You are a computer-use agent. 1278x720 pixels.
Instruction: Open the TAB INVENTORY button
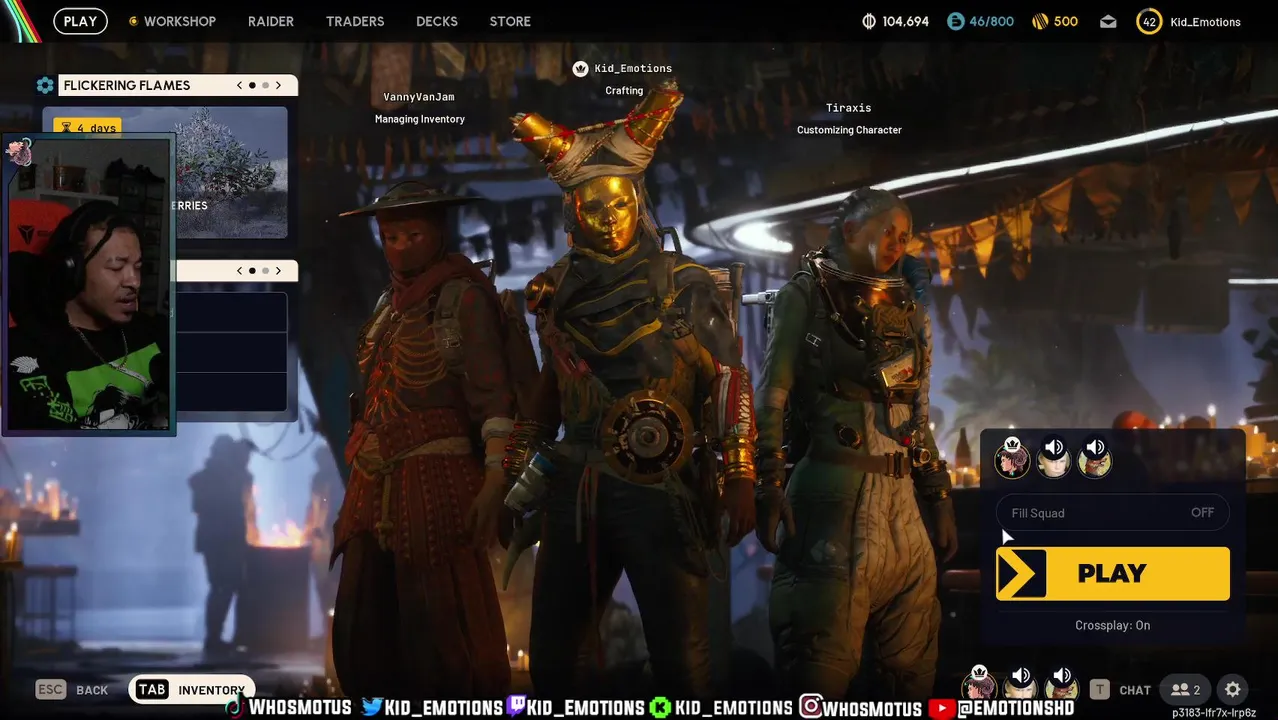click(192, 689)
